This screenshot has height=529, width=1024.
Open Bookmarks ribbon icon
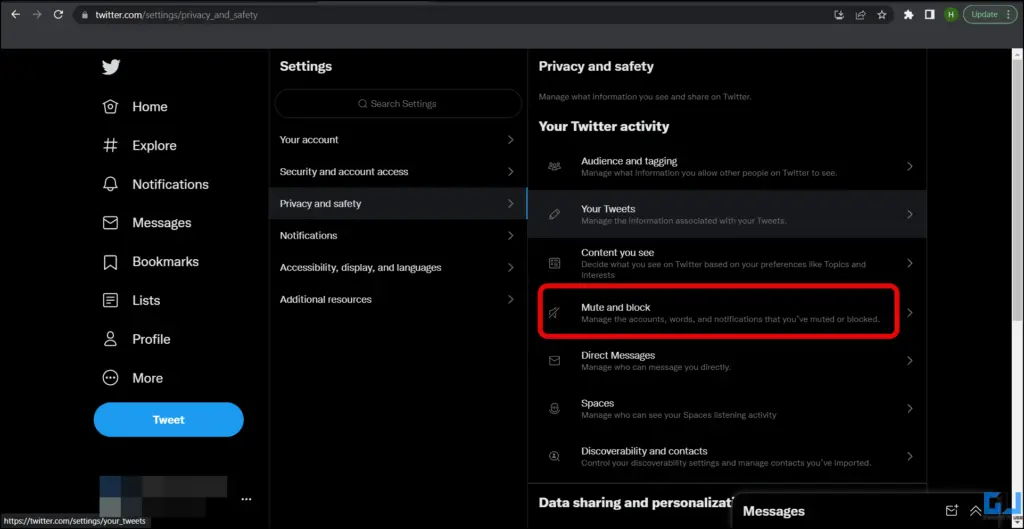coord(110,262)
